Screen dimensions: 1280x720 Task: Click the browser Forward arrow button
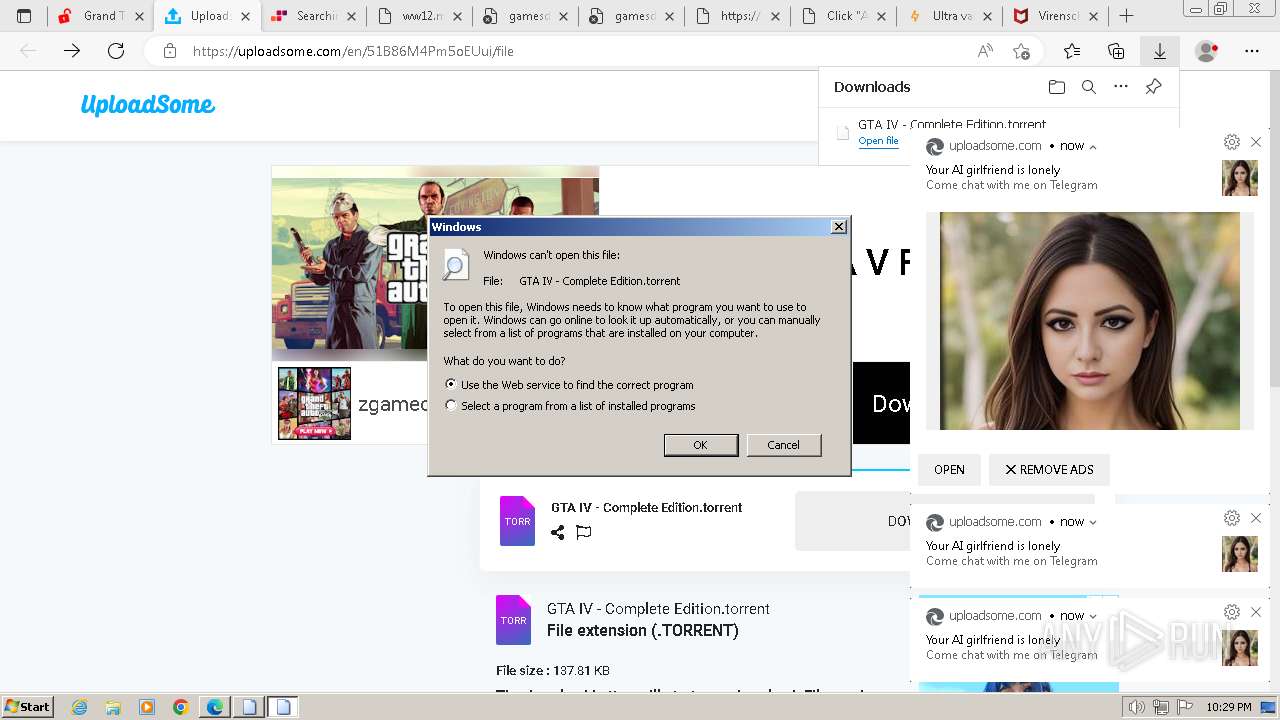pyautogui.click(x=72, y=51)
